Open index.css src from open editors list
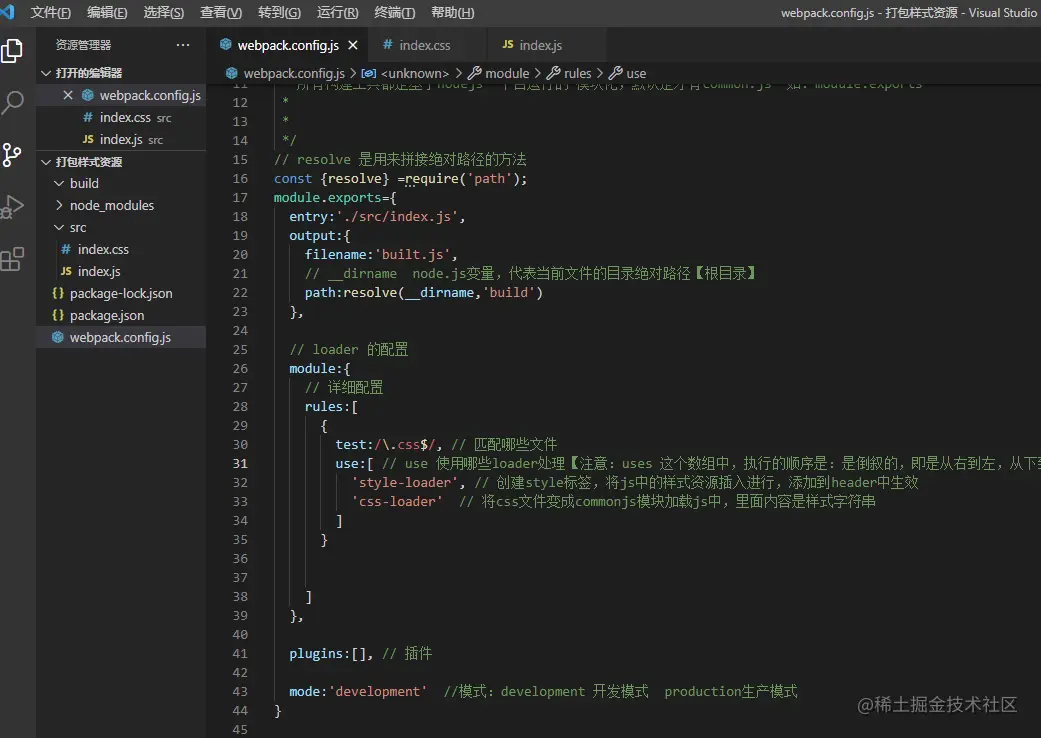The image size is (1041, 738). pos(121,117)
